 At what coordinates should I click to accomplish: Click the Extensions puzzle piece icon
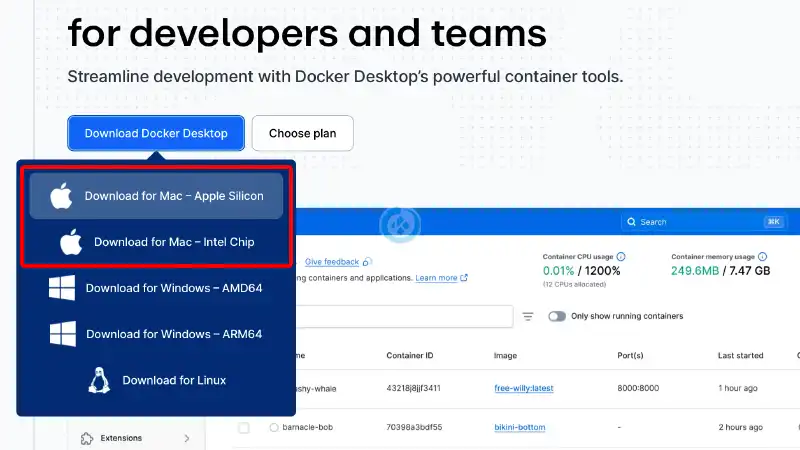87,438
